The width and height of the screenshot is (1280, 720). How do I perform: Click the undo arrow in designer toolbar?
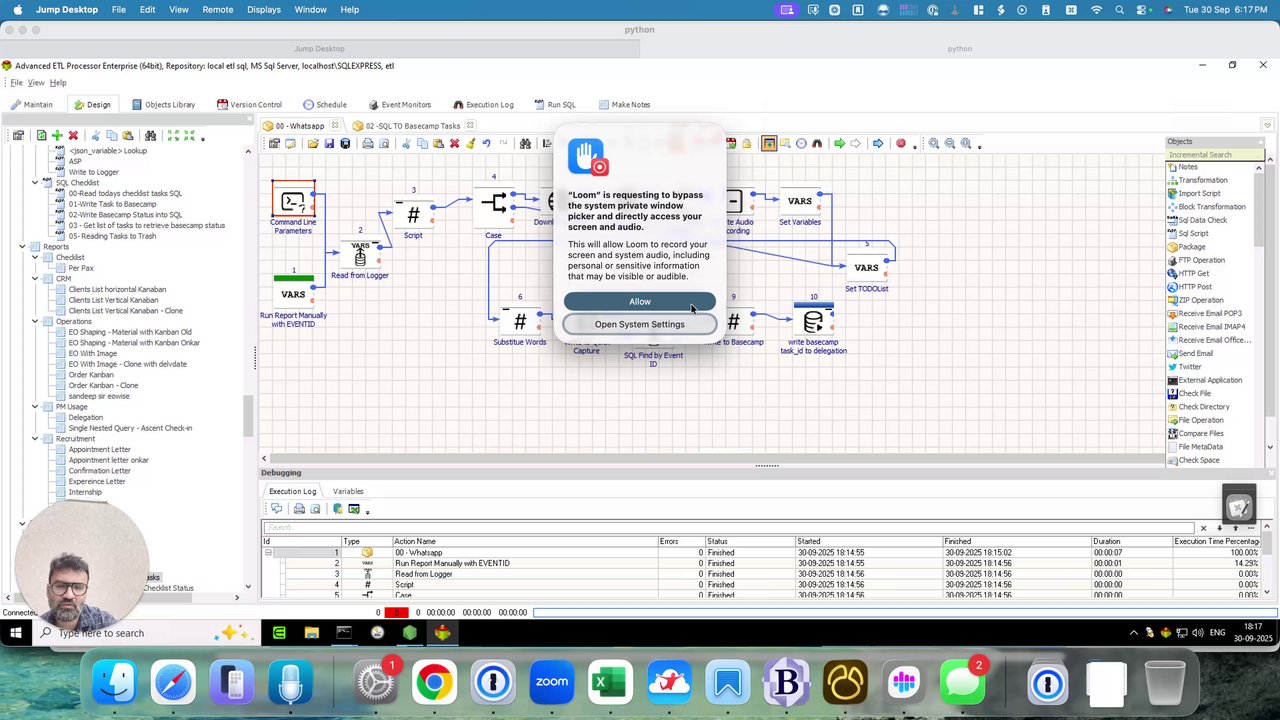point(486,143)
